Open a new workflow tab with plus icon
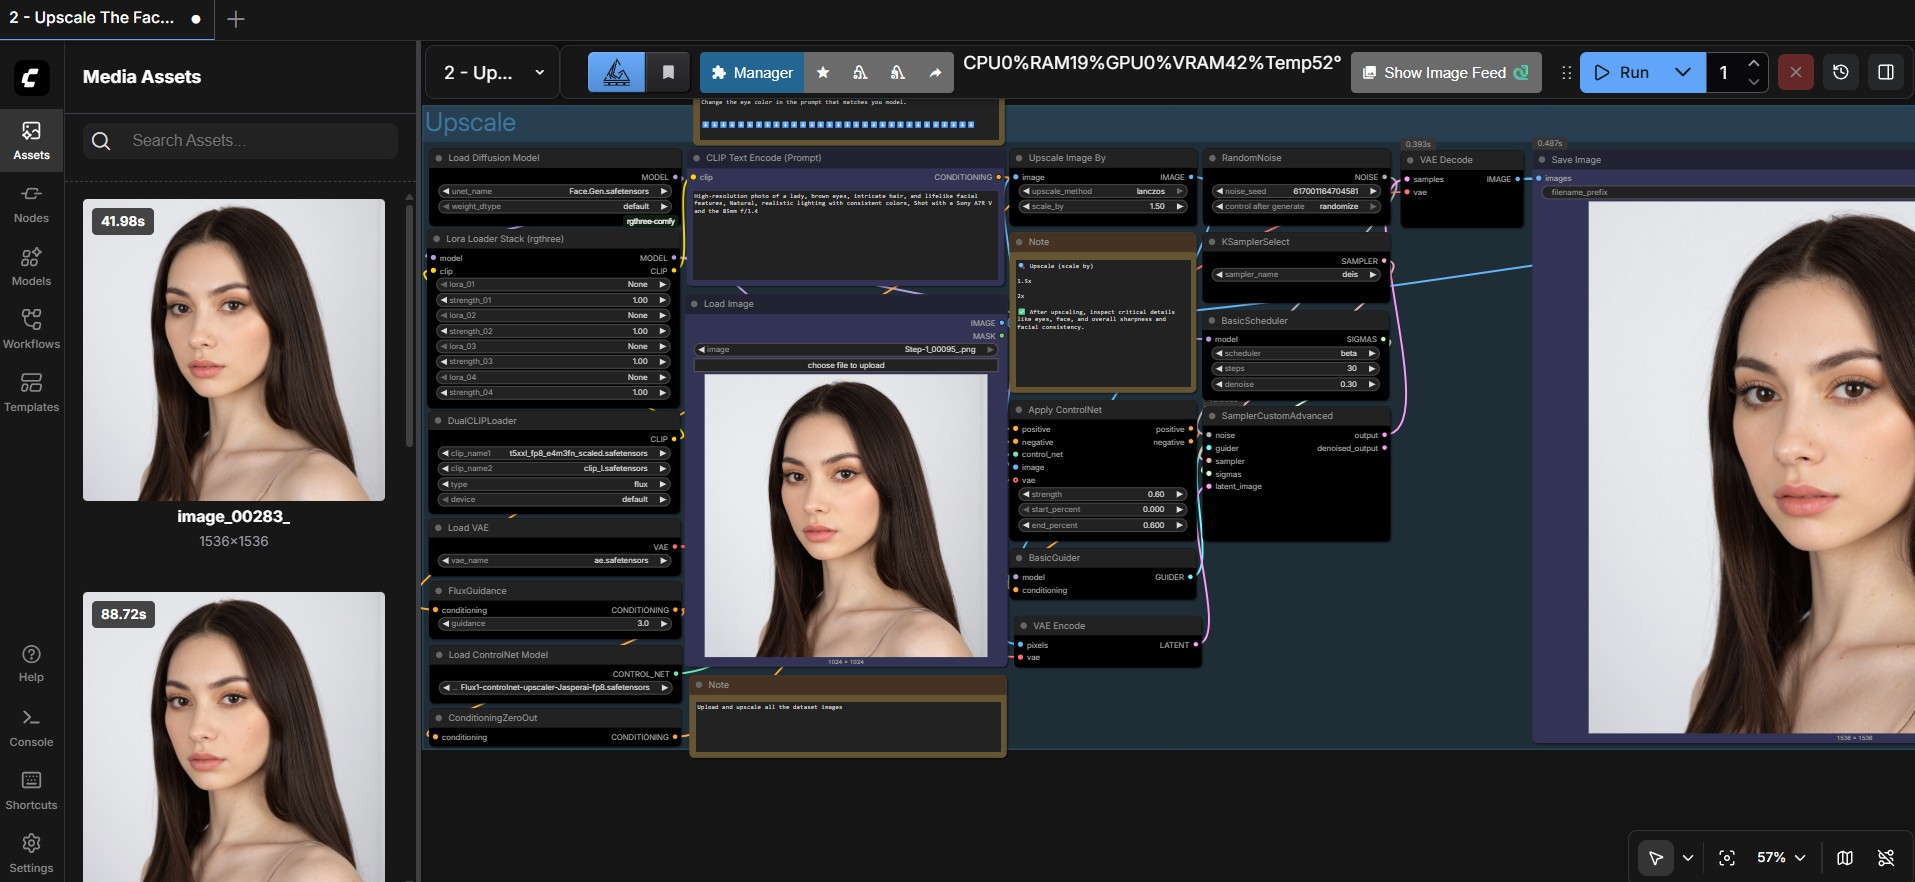This screenshot has height=882, width=1915. 236,19
